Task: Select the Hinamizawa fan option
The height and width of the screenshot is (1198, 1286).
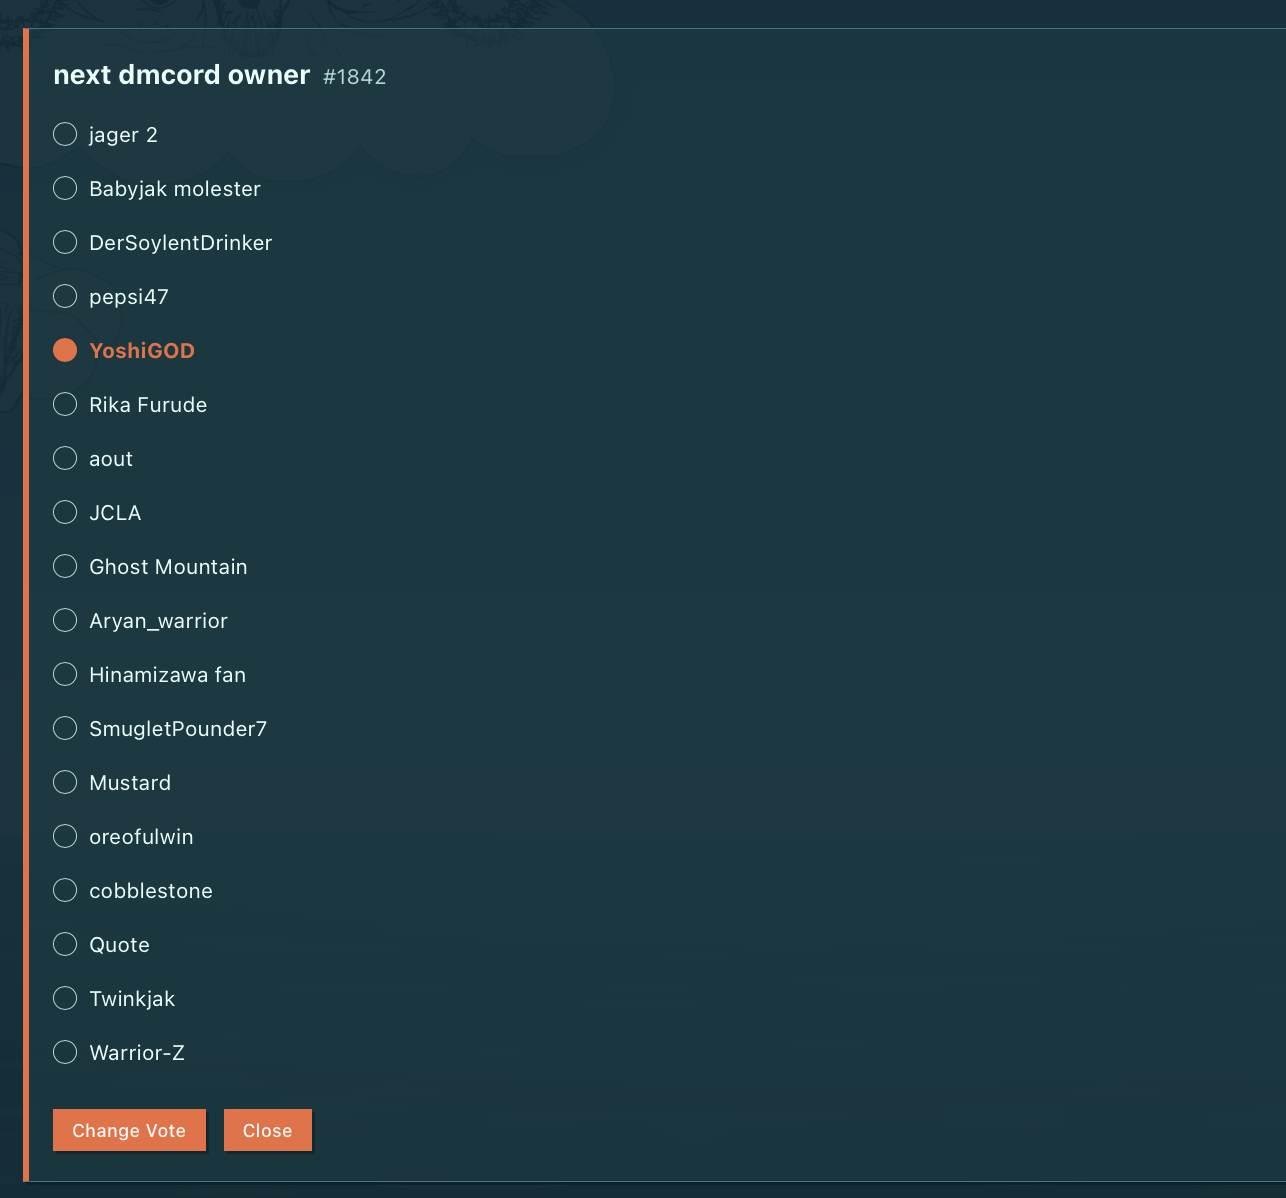Action: (x=65, y=674)
